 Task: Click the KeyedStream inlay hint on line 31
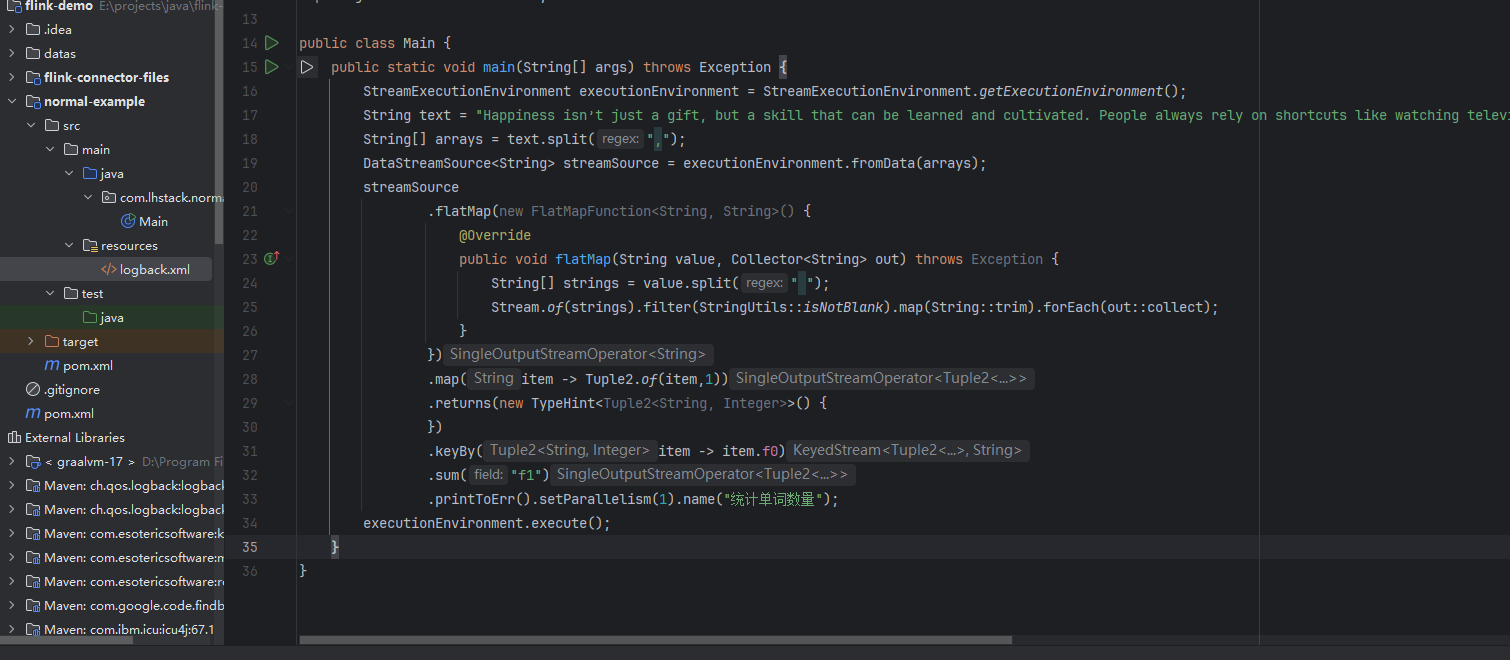click(907, 451)
